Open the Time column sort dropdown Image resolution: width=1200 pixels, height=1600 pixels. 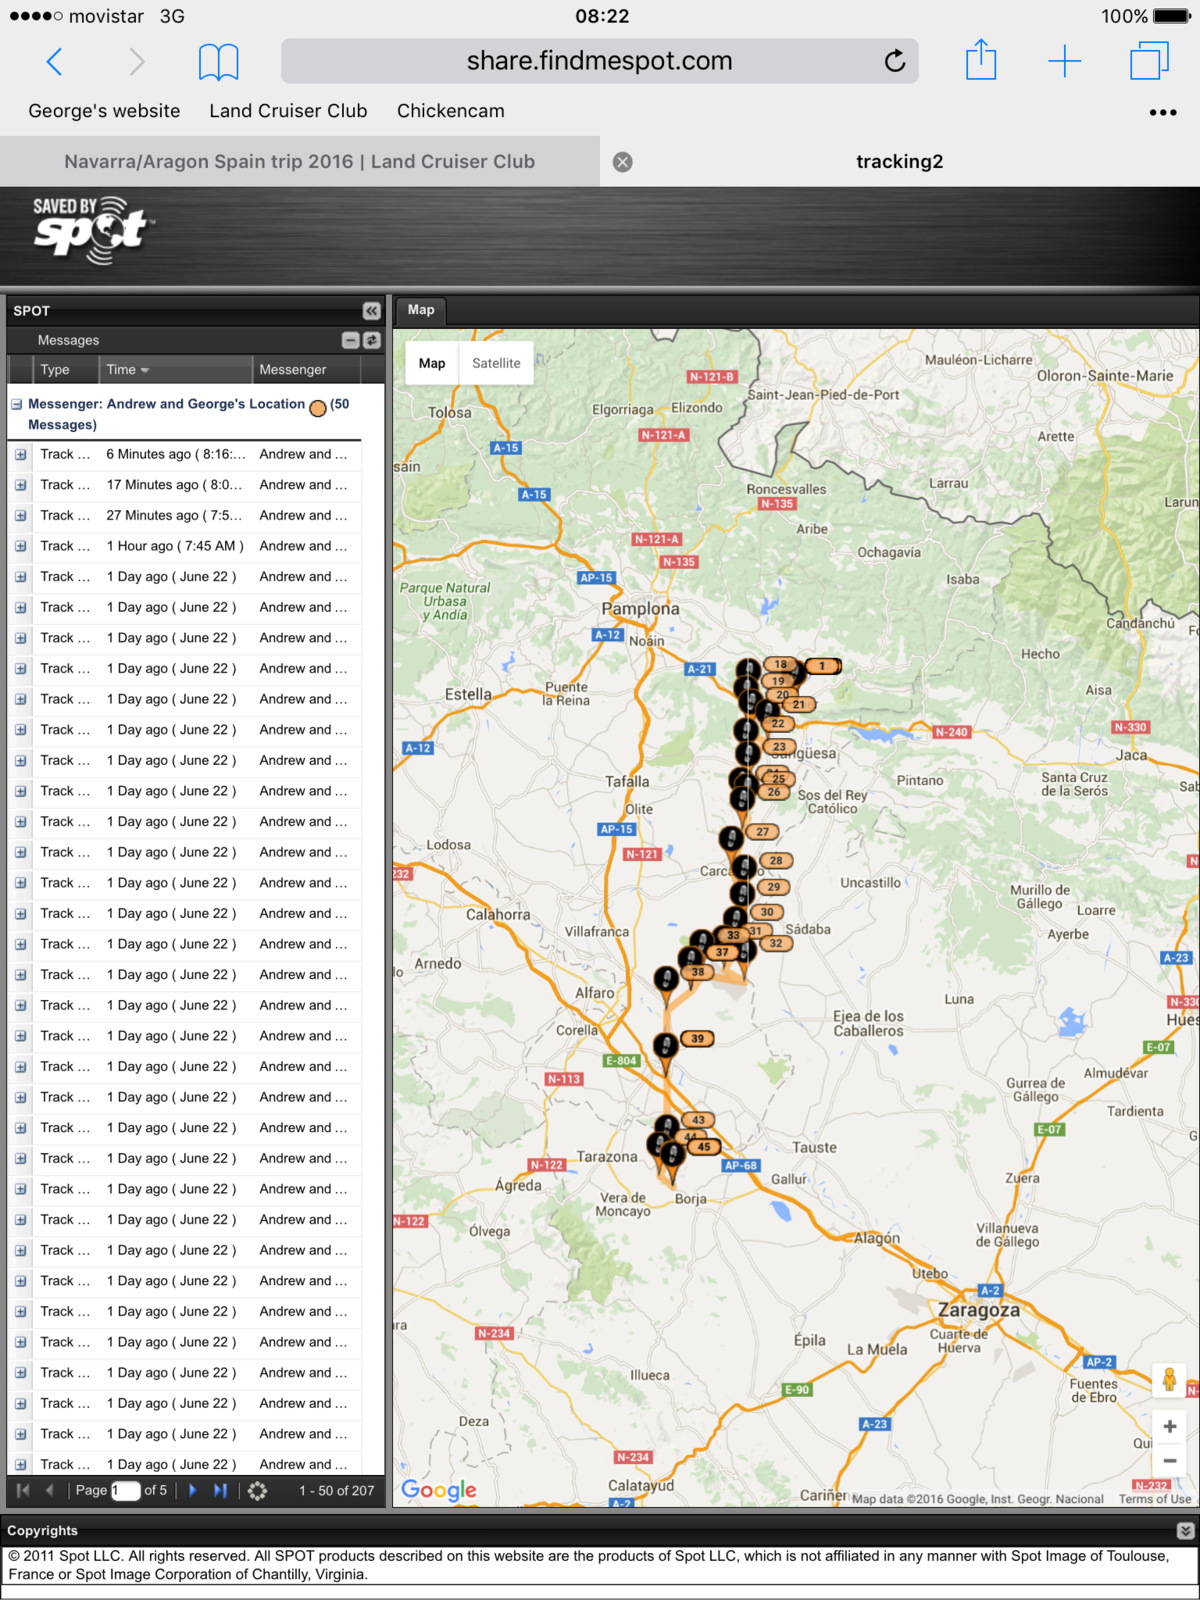[145, 370]
